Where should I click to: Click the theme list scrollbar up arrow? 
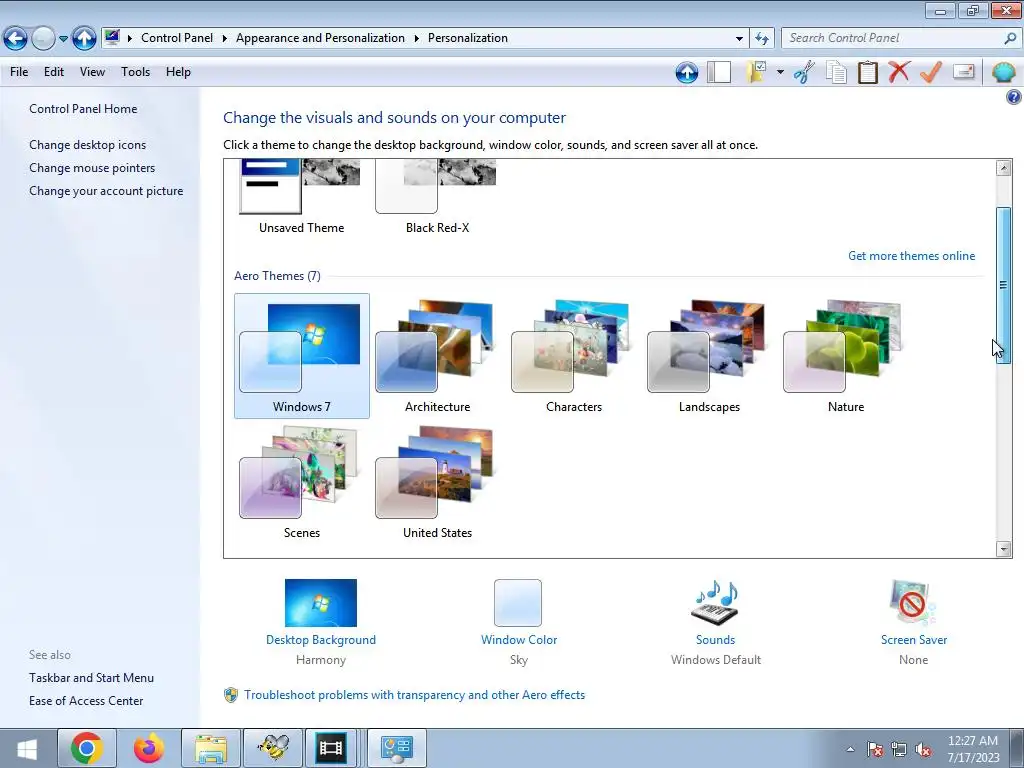[x=1004, y=168]
